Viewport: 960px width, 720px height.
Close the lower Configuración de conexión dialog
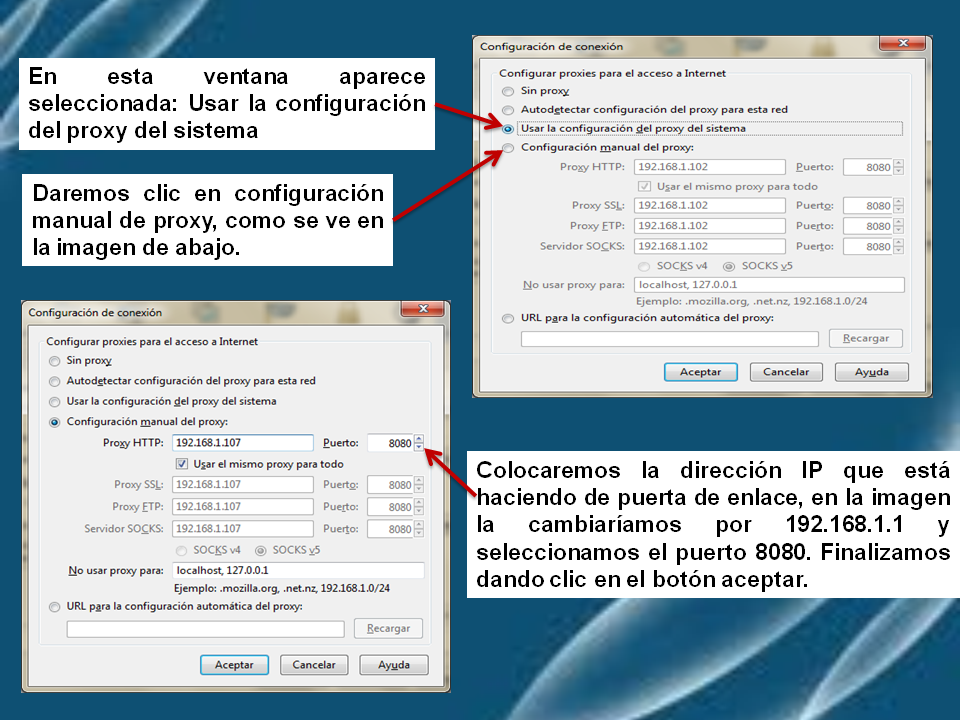(x=422, y=309)
